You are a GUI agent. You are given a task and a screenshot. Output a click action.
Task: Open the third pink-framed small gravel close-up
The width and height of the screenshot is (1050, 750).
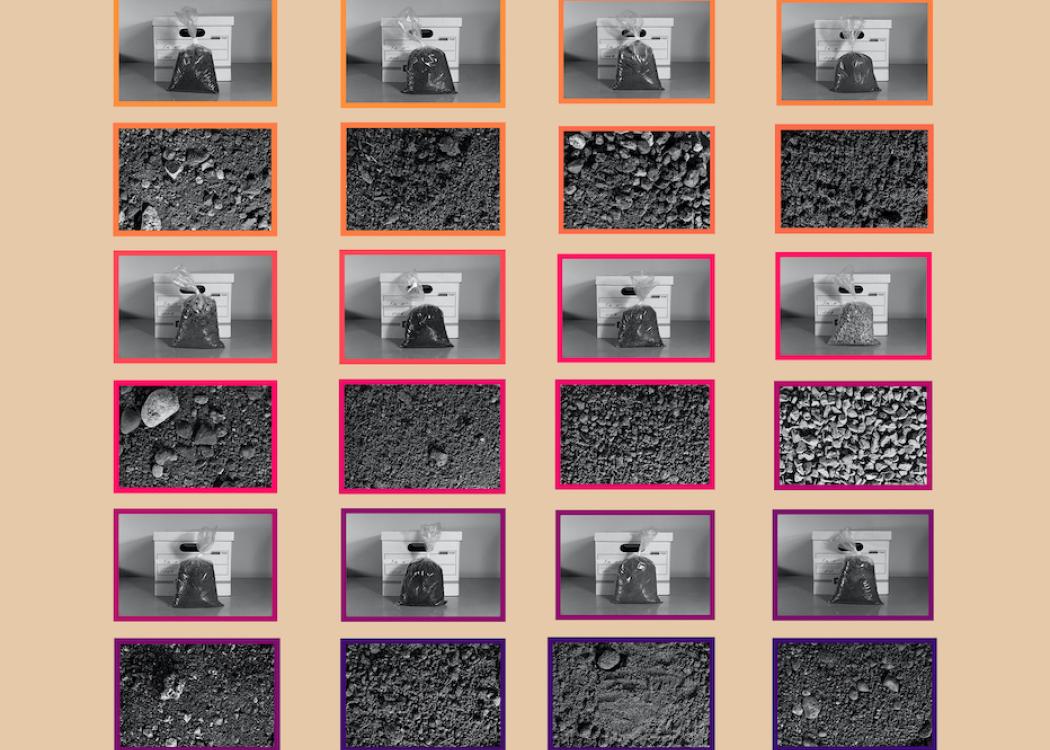(635, 435)
